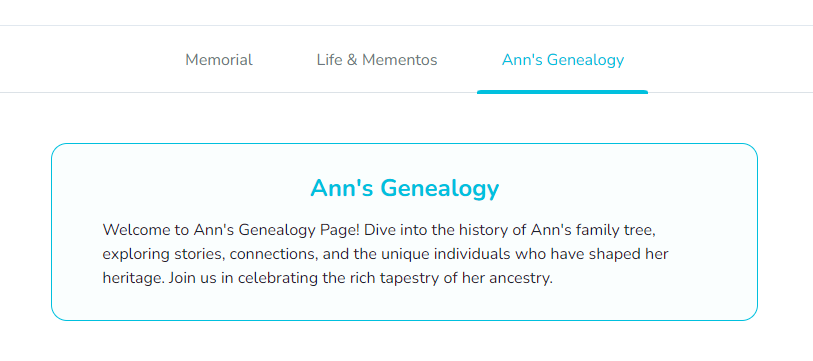Click the word 'Welcome' in the description
This screenshot has width=813, height=361.
136,230
